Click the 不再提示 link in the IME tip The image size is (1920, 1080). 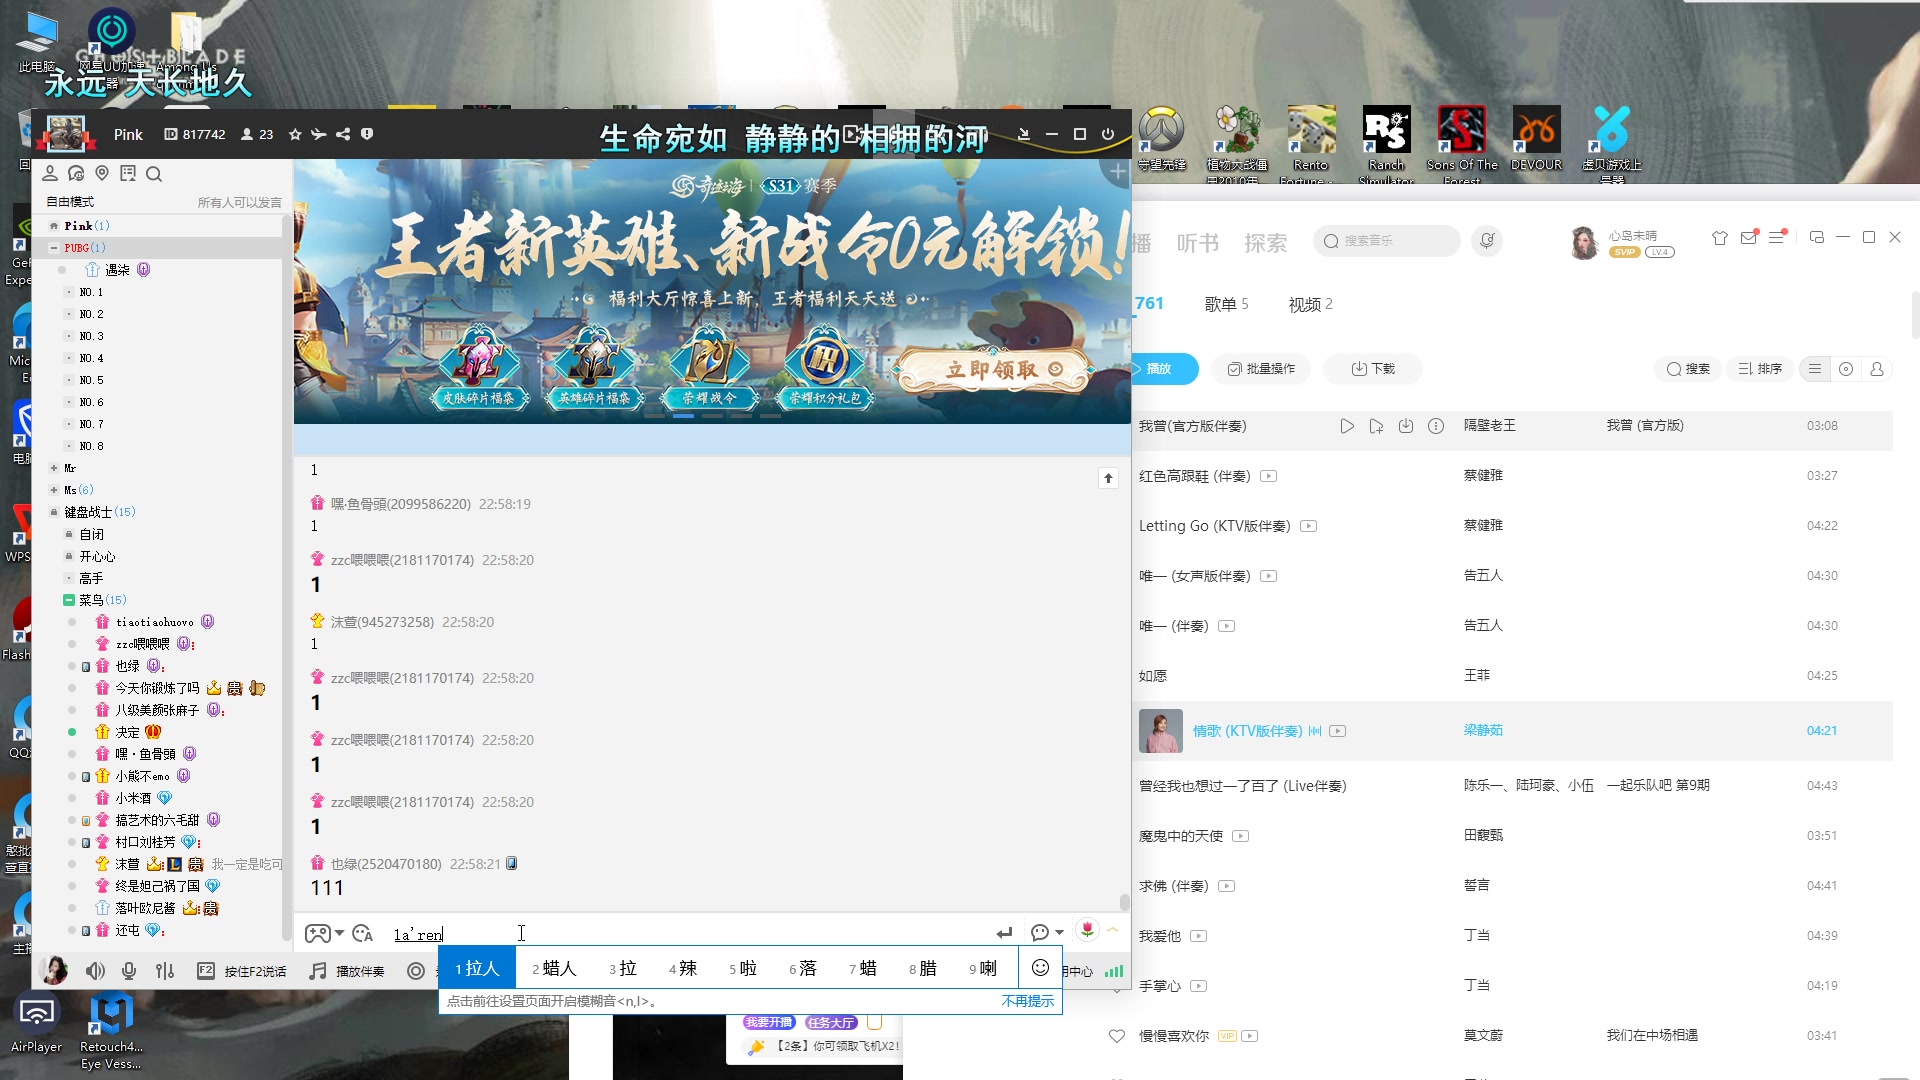tap(1028, 1001)
